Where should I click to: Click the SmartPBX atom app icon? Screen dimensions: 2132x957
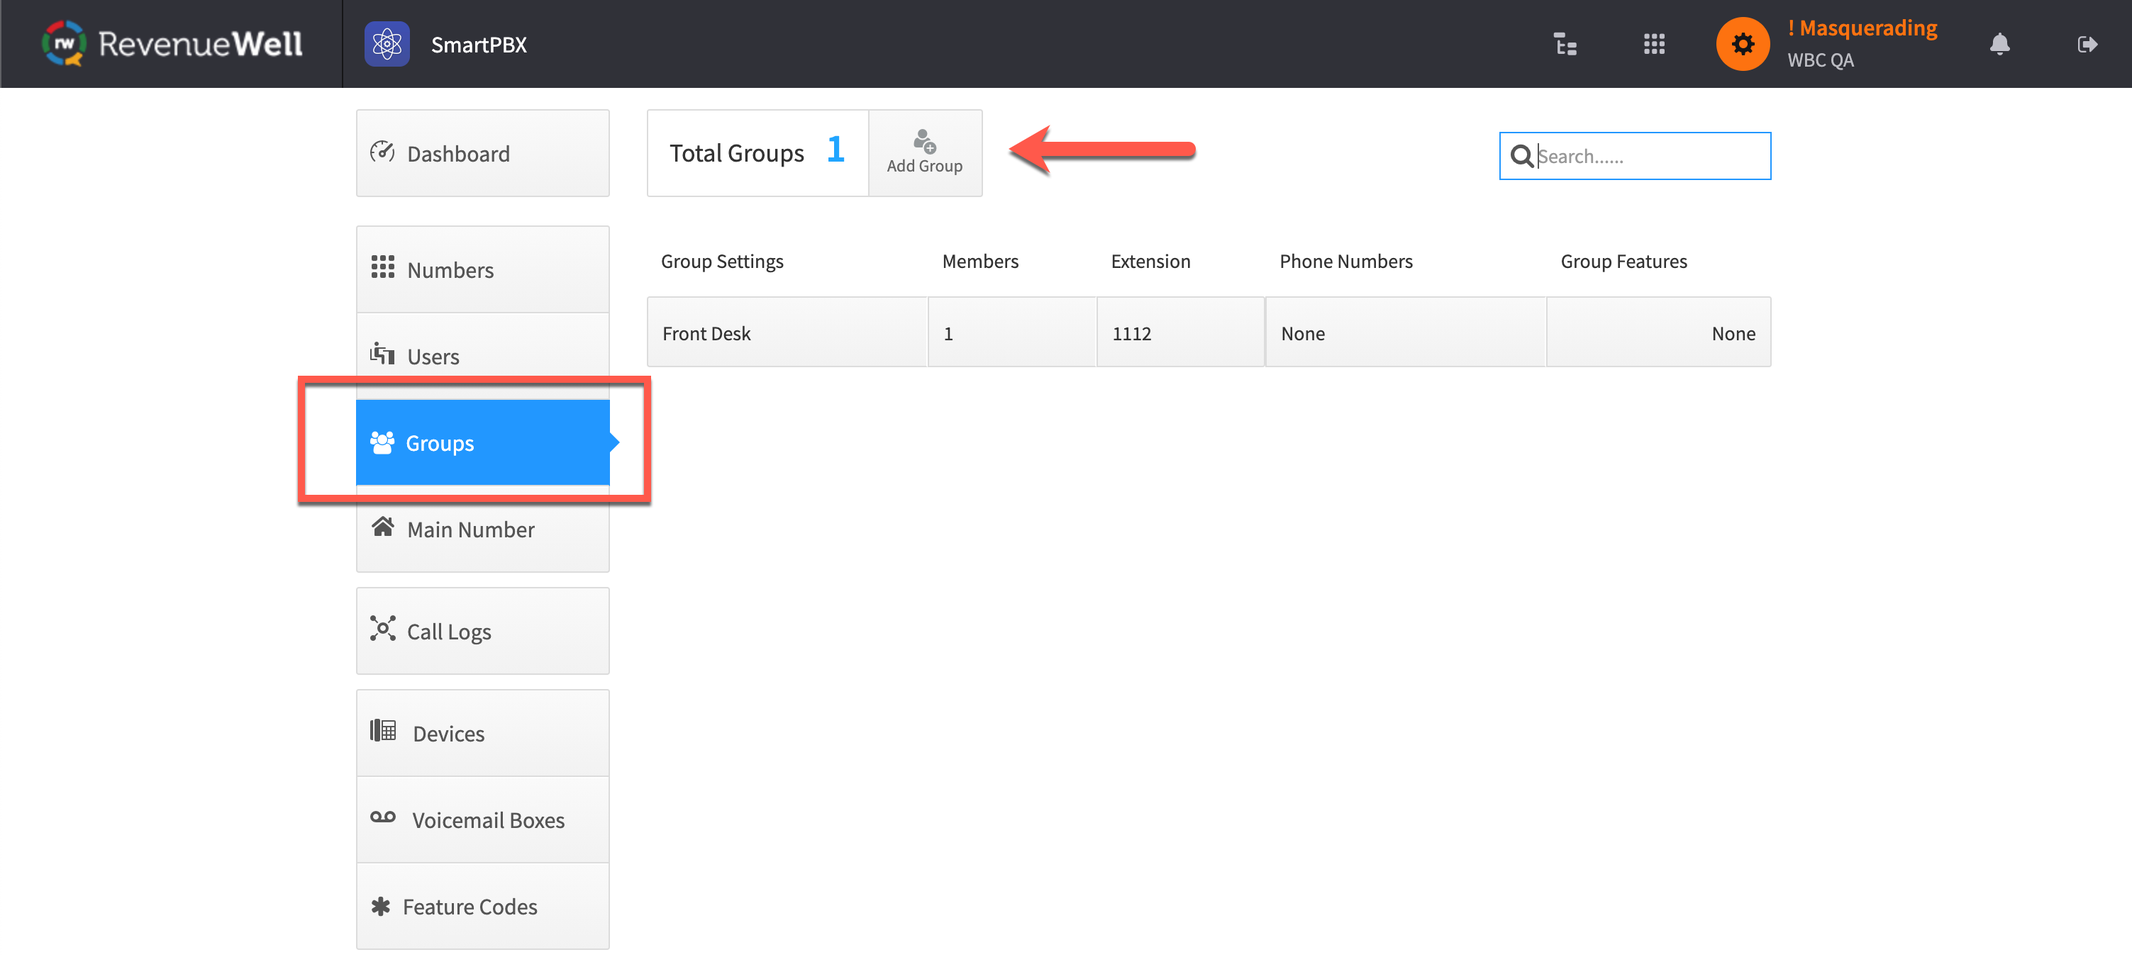[387, 44]
